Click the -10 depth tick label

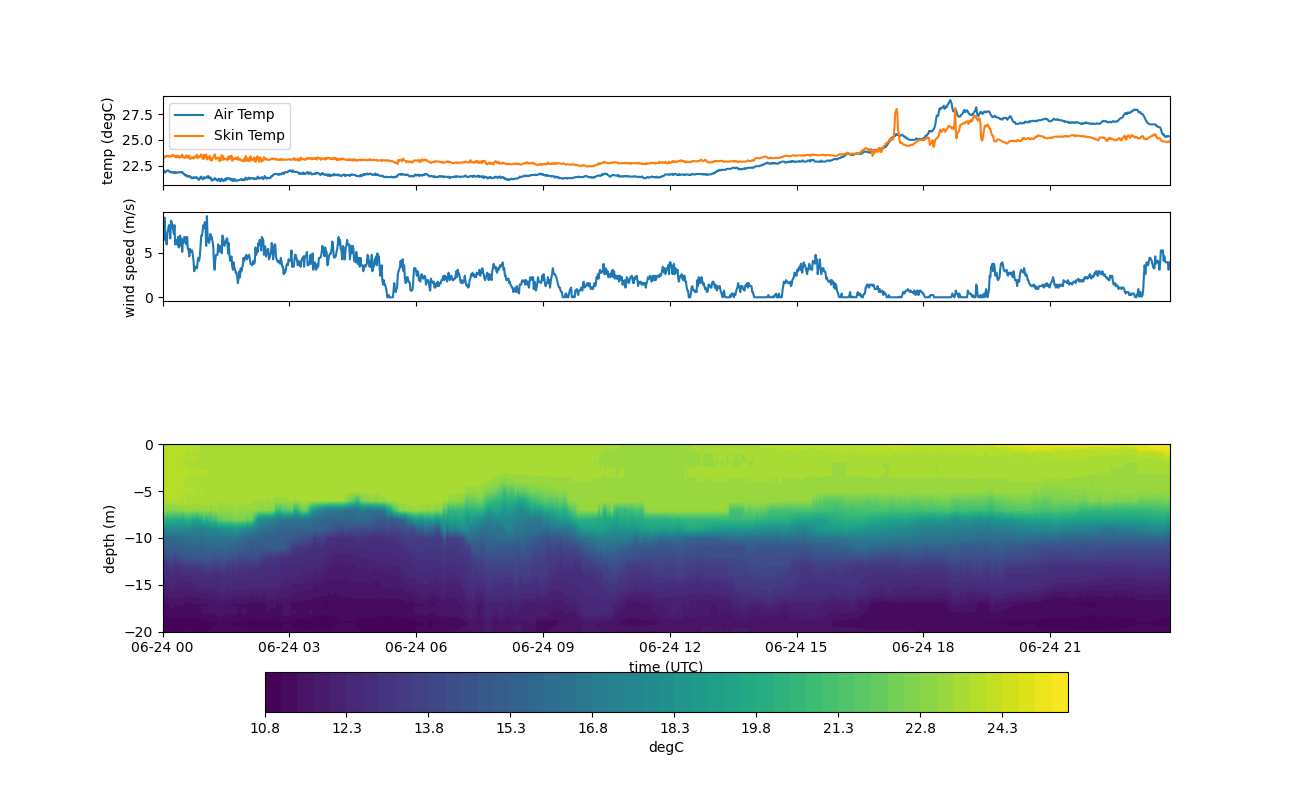pyautogui.click(x=142, y=538)
